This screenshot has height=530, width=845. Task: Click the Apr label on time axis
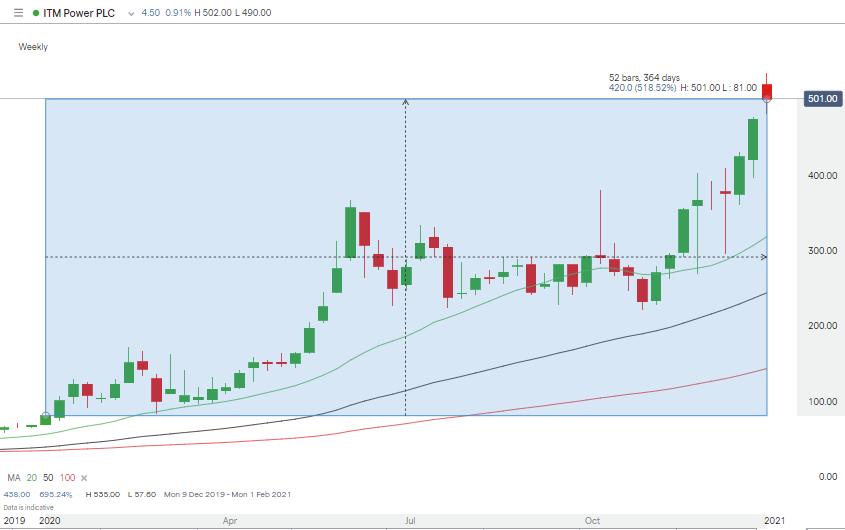point(230,521)
